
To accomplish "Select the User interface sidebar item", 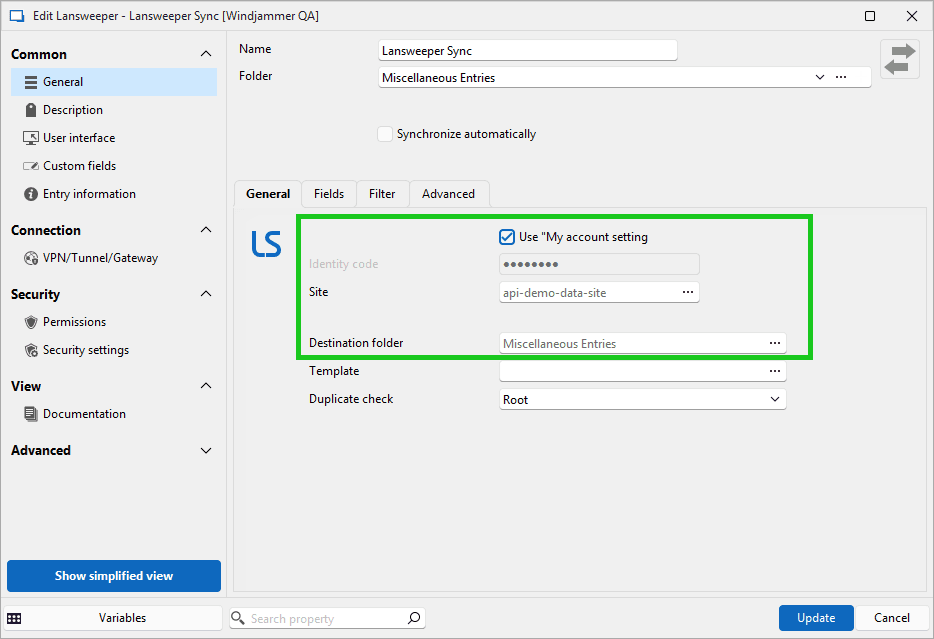I will [79, 137].
